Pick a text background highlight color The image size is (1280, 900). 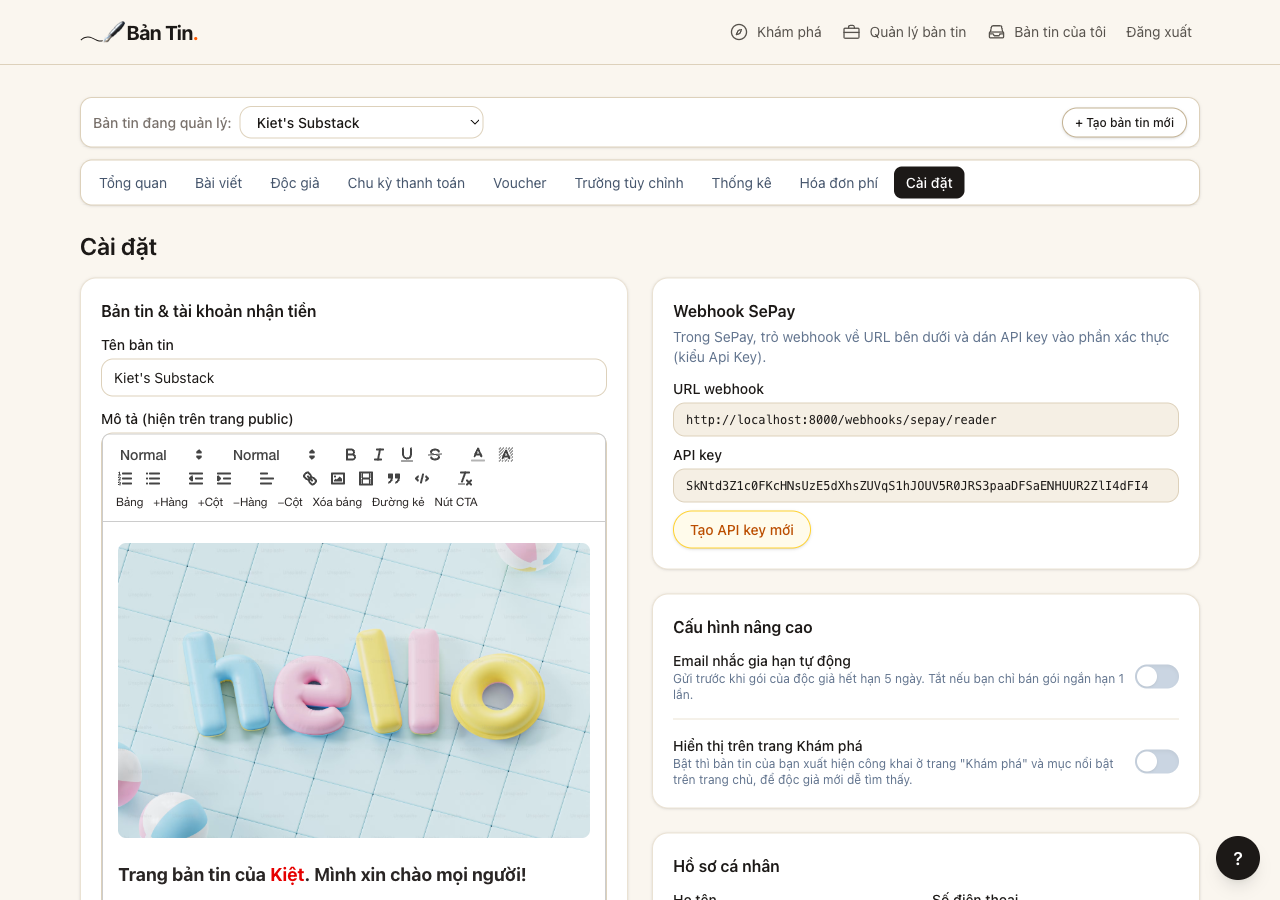(x=506, y=455)
